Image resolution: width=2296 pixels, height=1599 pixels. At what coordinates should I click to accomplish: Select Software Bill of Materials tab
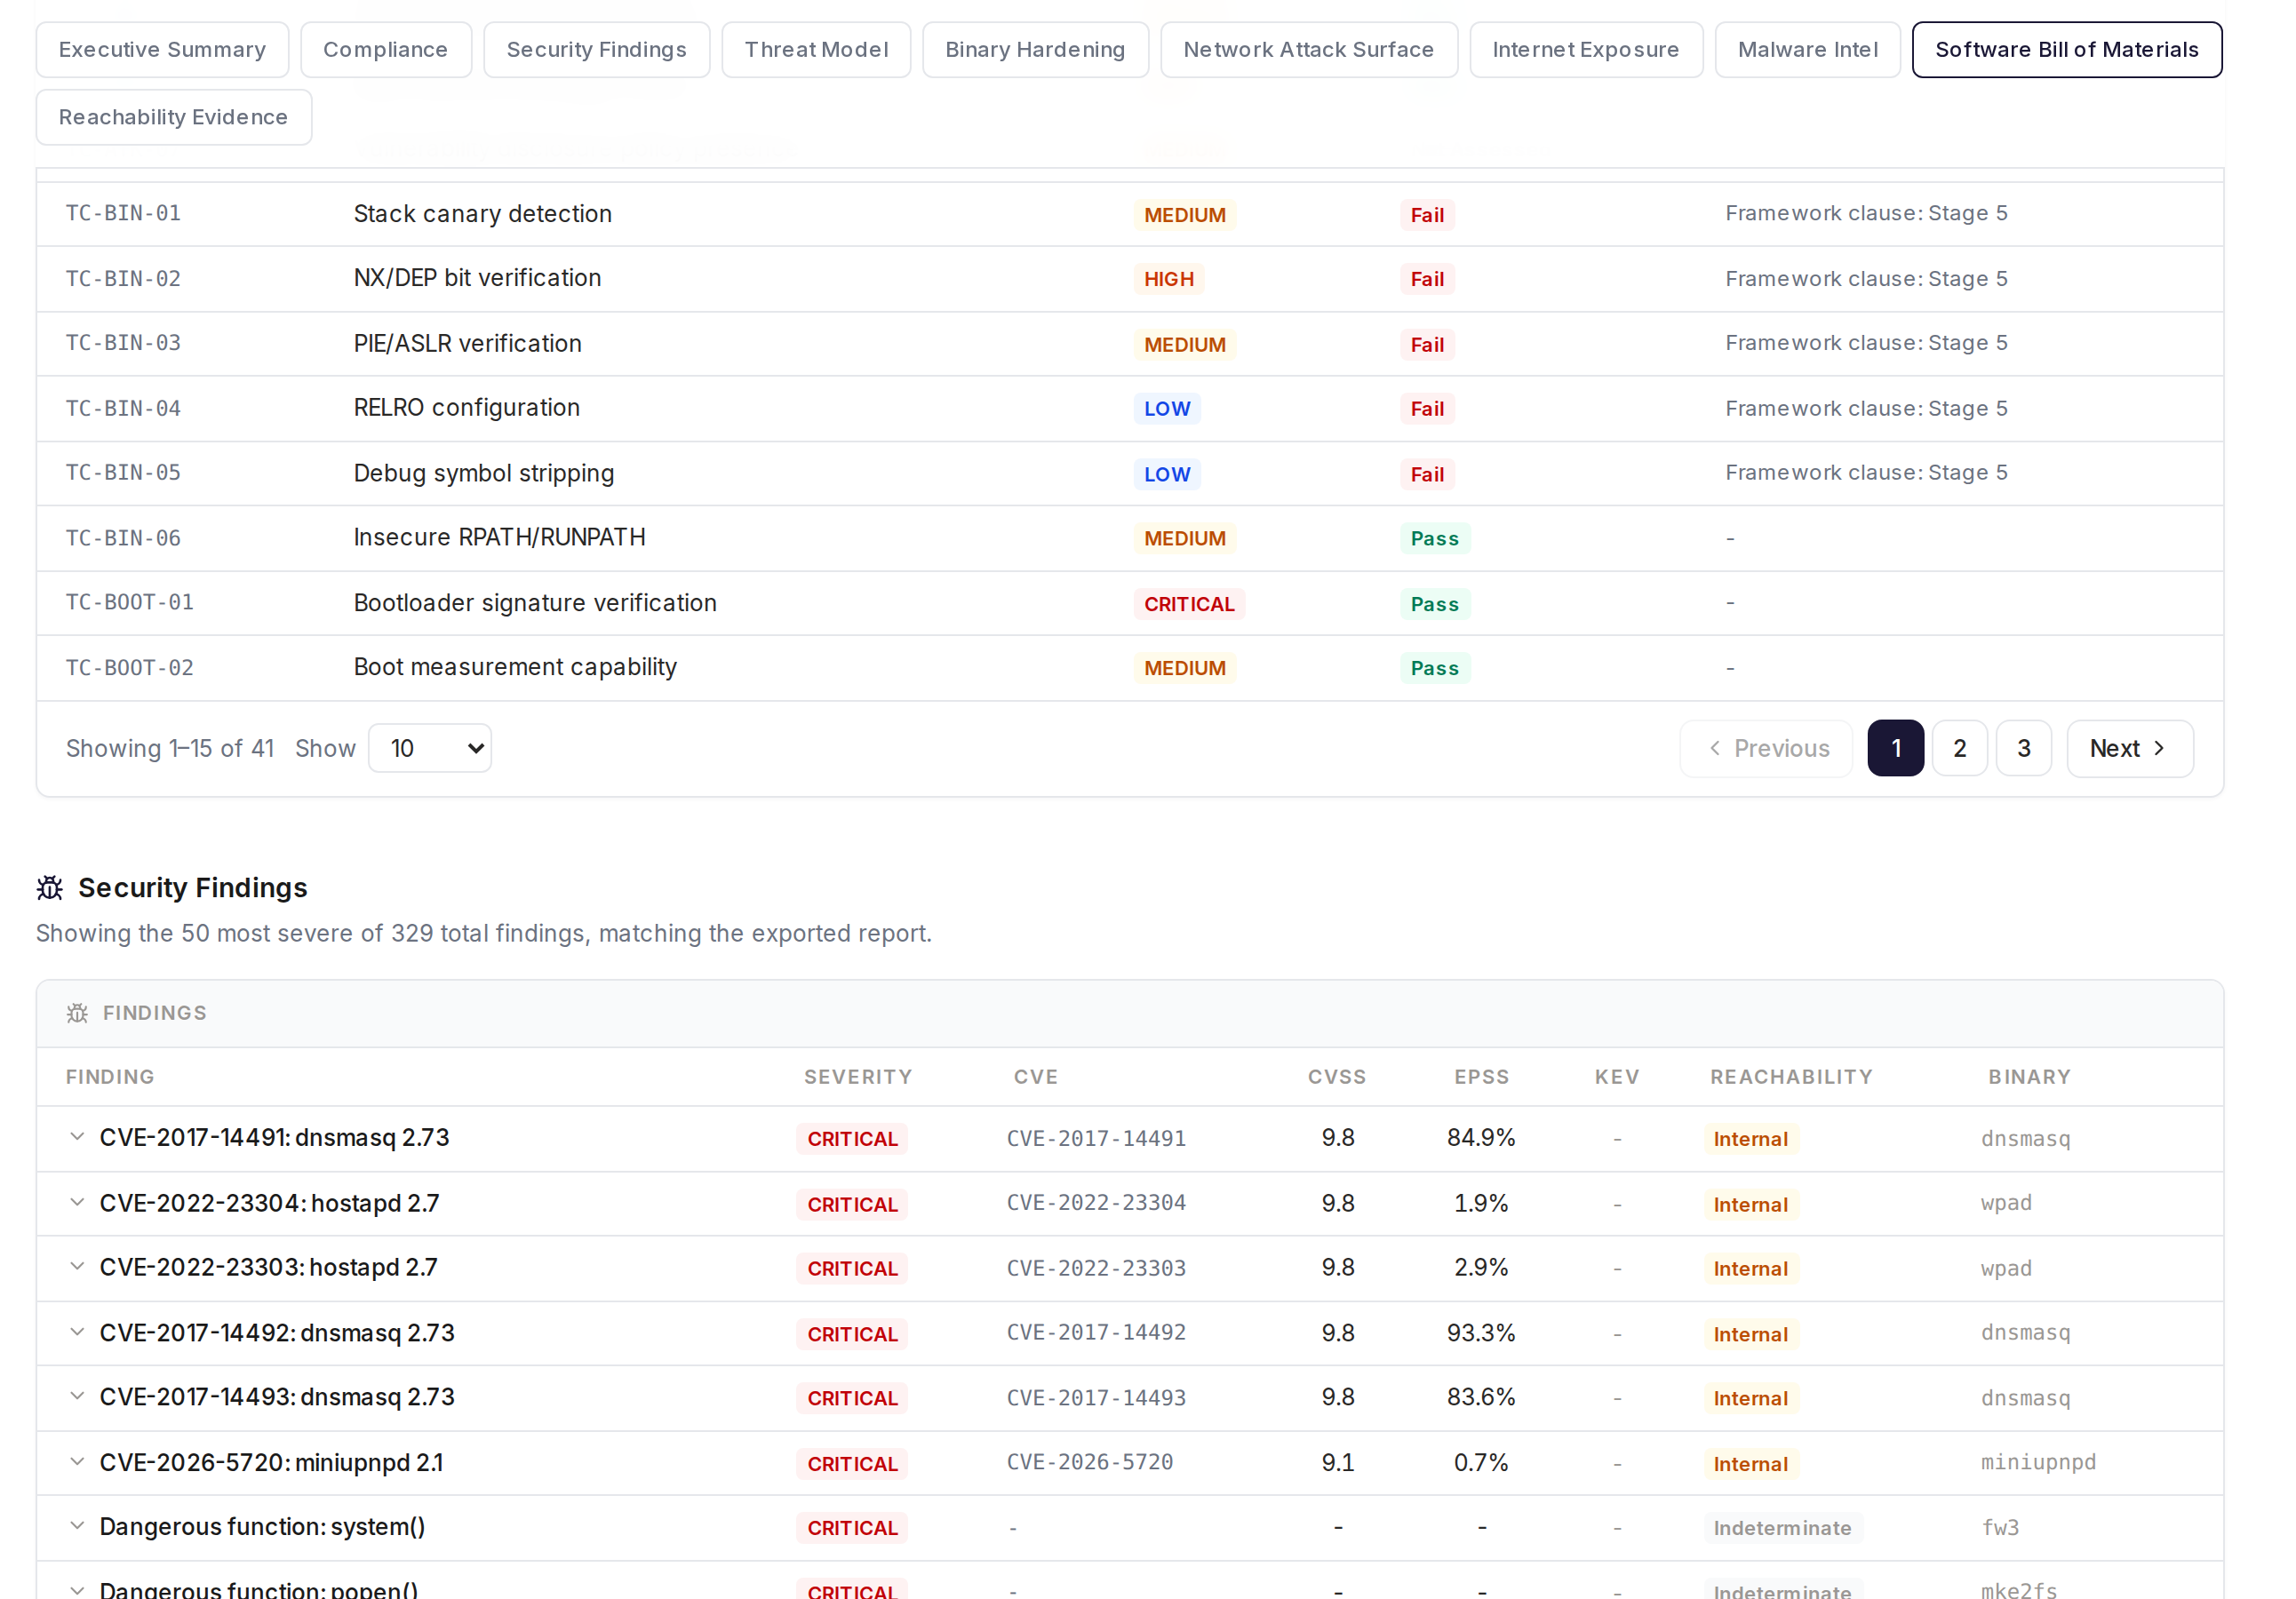[2067, 50]
